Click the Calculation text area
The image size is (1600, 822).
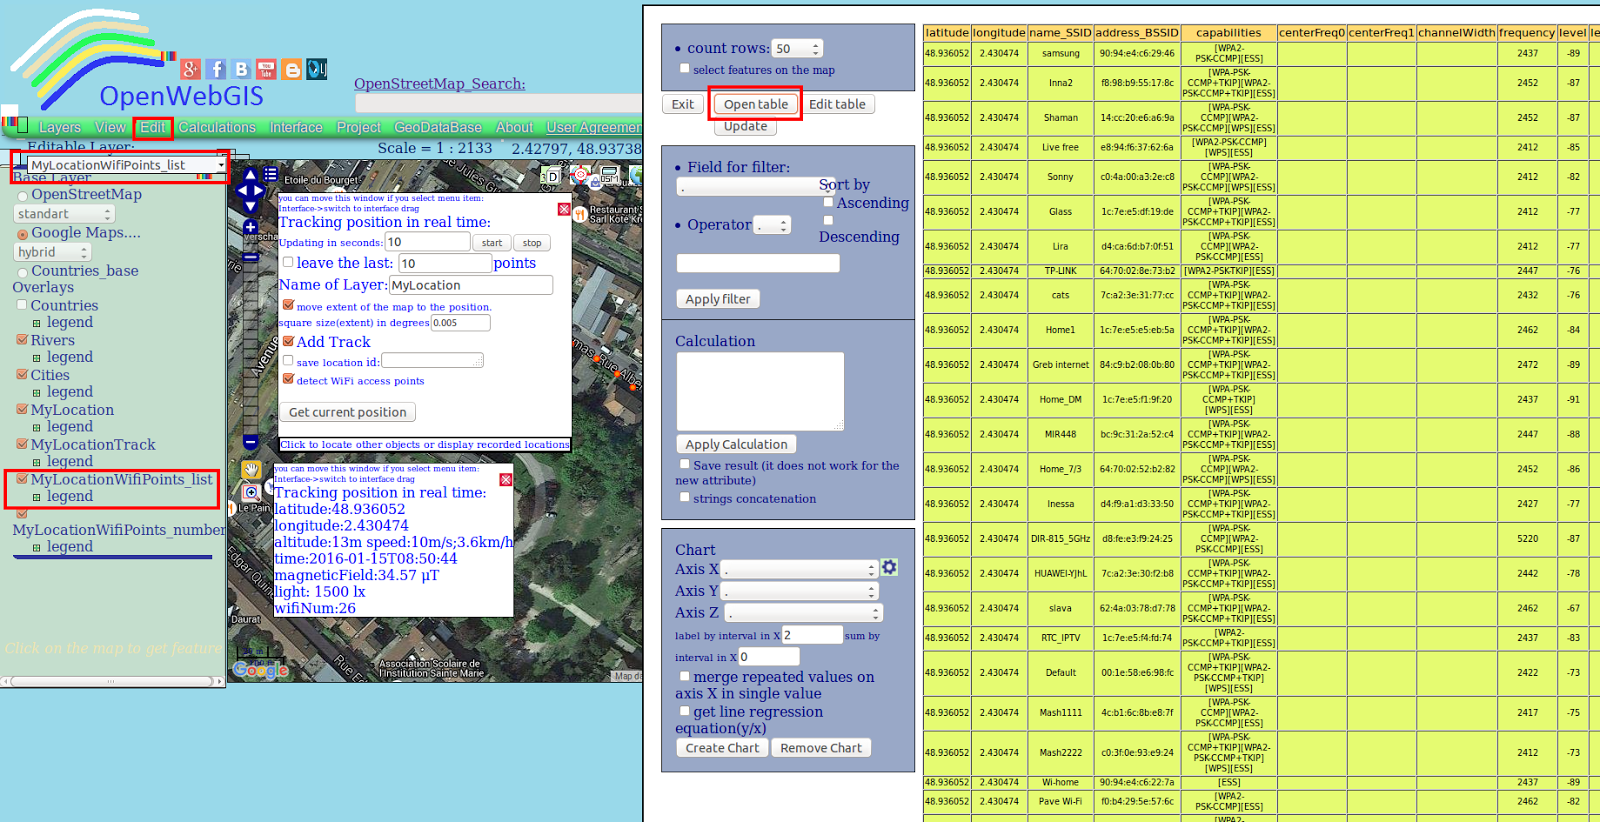click(760, 391)
